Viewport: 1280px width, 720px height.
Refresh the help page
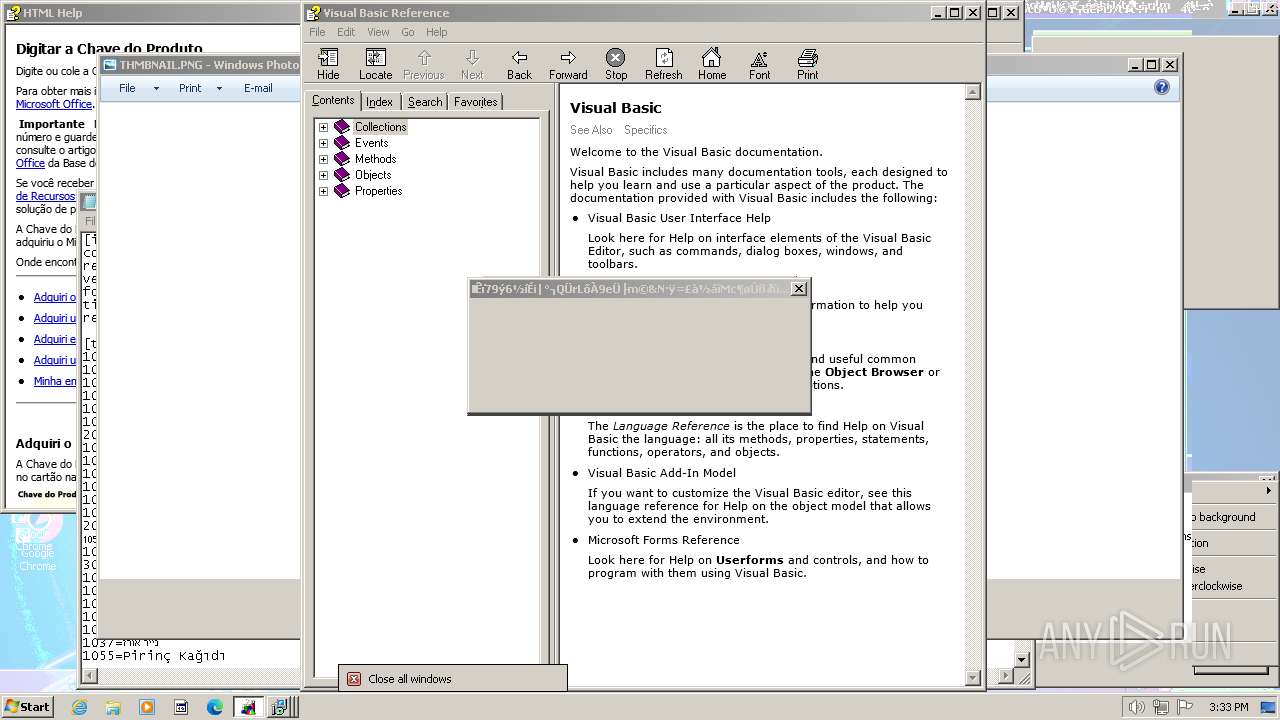(663, 64)
